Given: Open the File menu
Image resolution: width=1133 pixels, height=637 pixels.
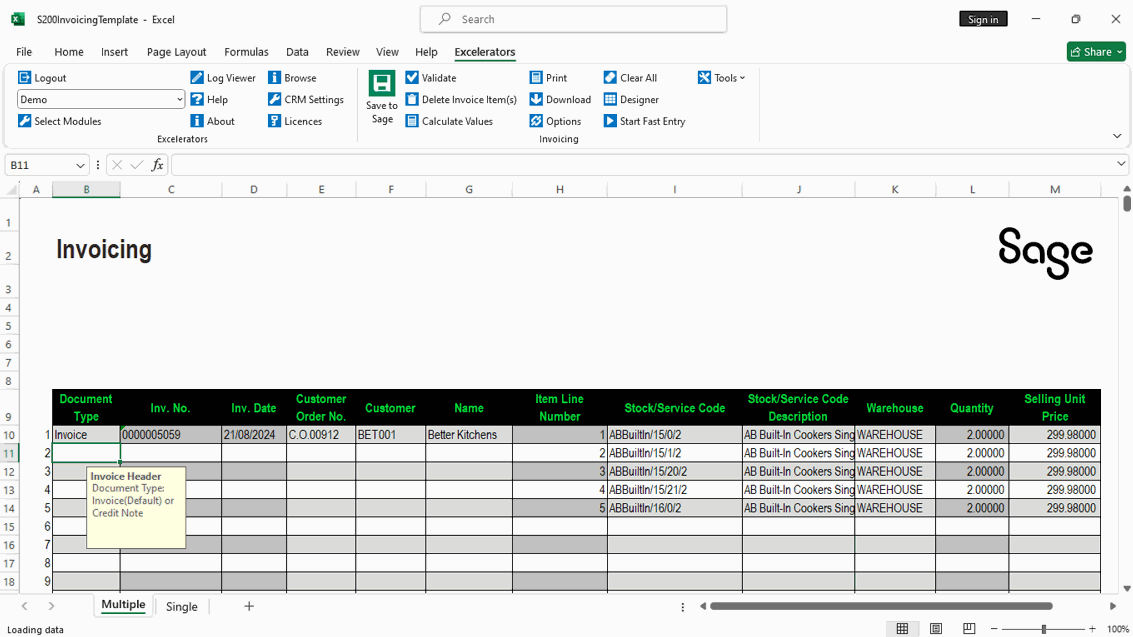Looking at the screenshot, I should coord(24,52).
